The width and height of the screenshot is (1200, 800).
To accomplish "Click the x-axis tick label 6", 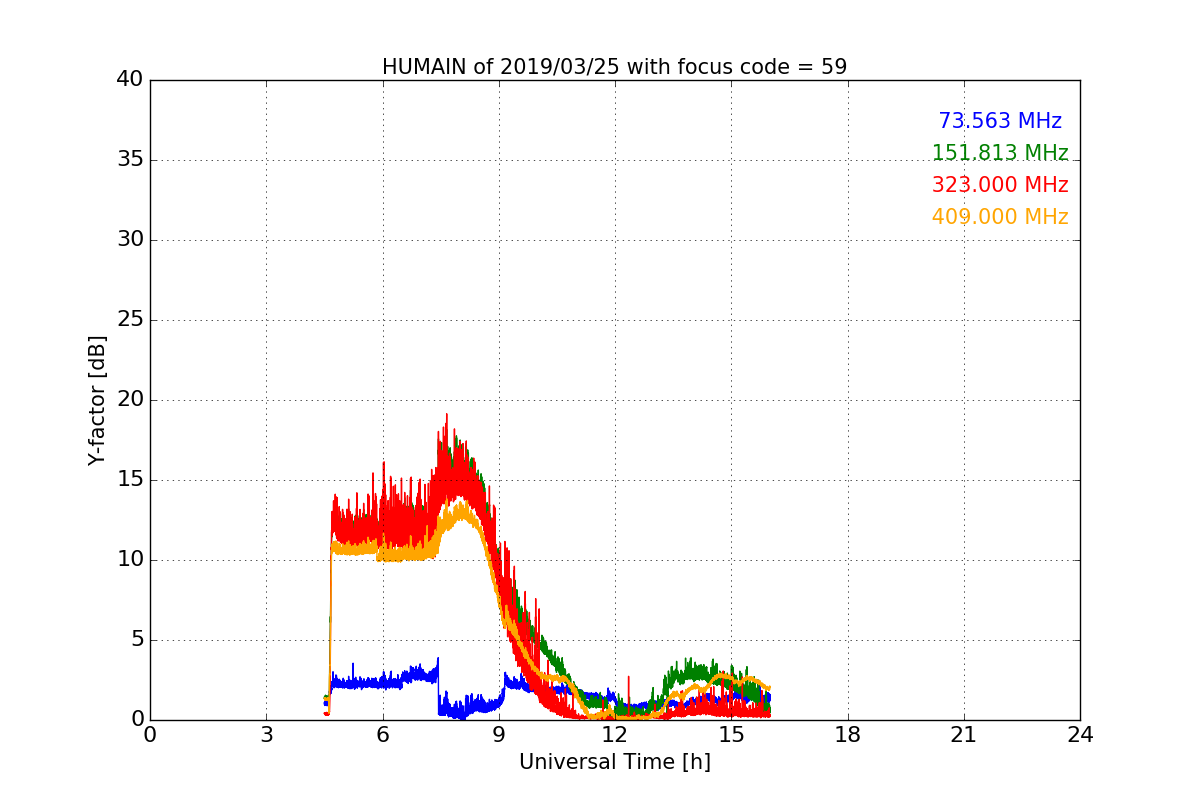I will coord(383,735).
